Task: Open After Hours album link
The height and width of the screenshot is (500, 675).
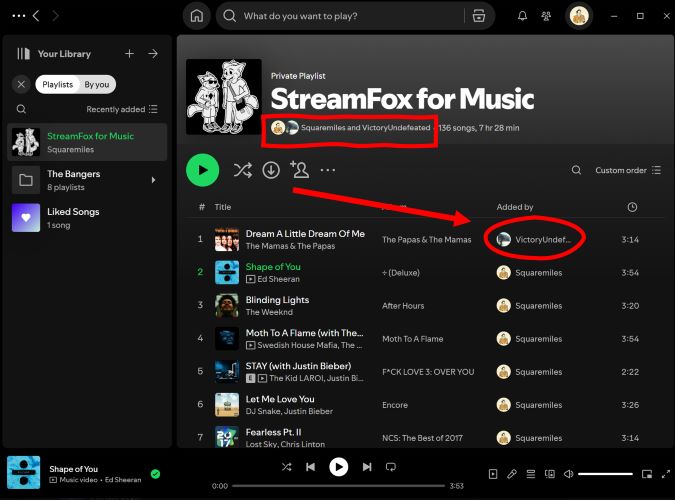Action: tap(403, 306)
